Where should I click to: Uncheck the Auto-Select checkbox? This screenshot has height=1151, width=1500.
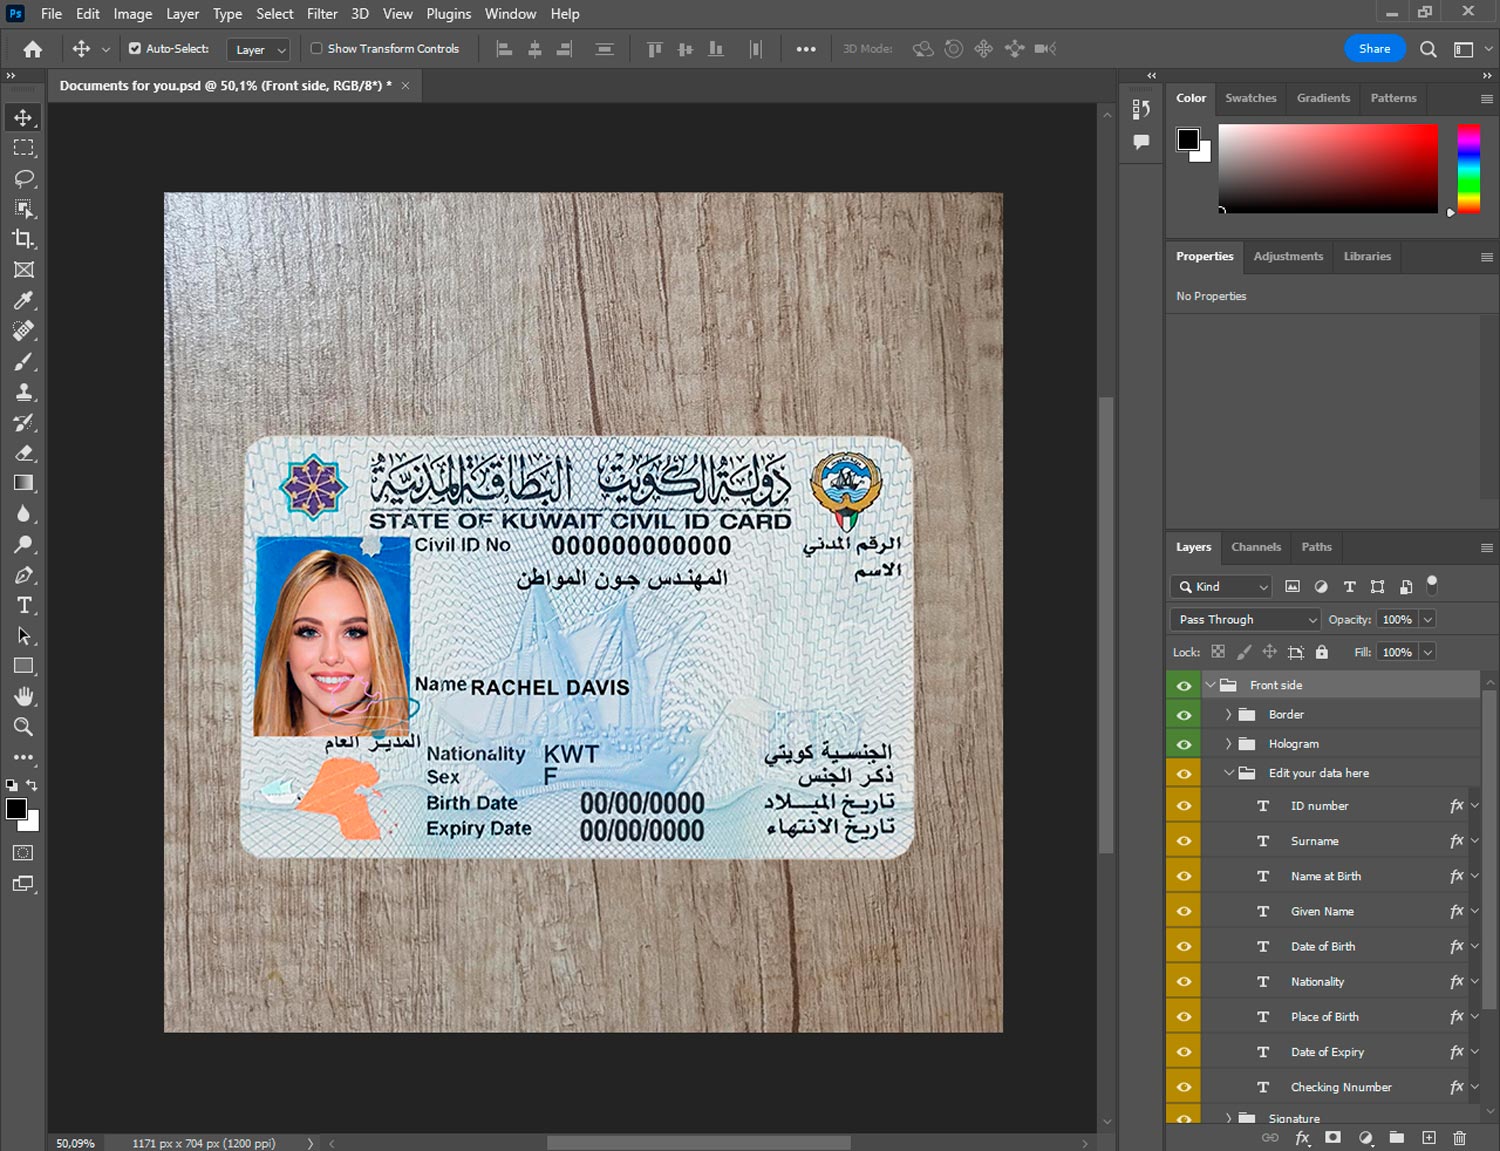click(135, 48)
